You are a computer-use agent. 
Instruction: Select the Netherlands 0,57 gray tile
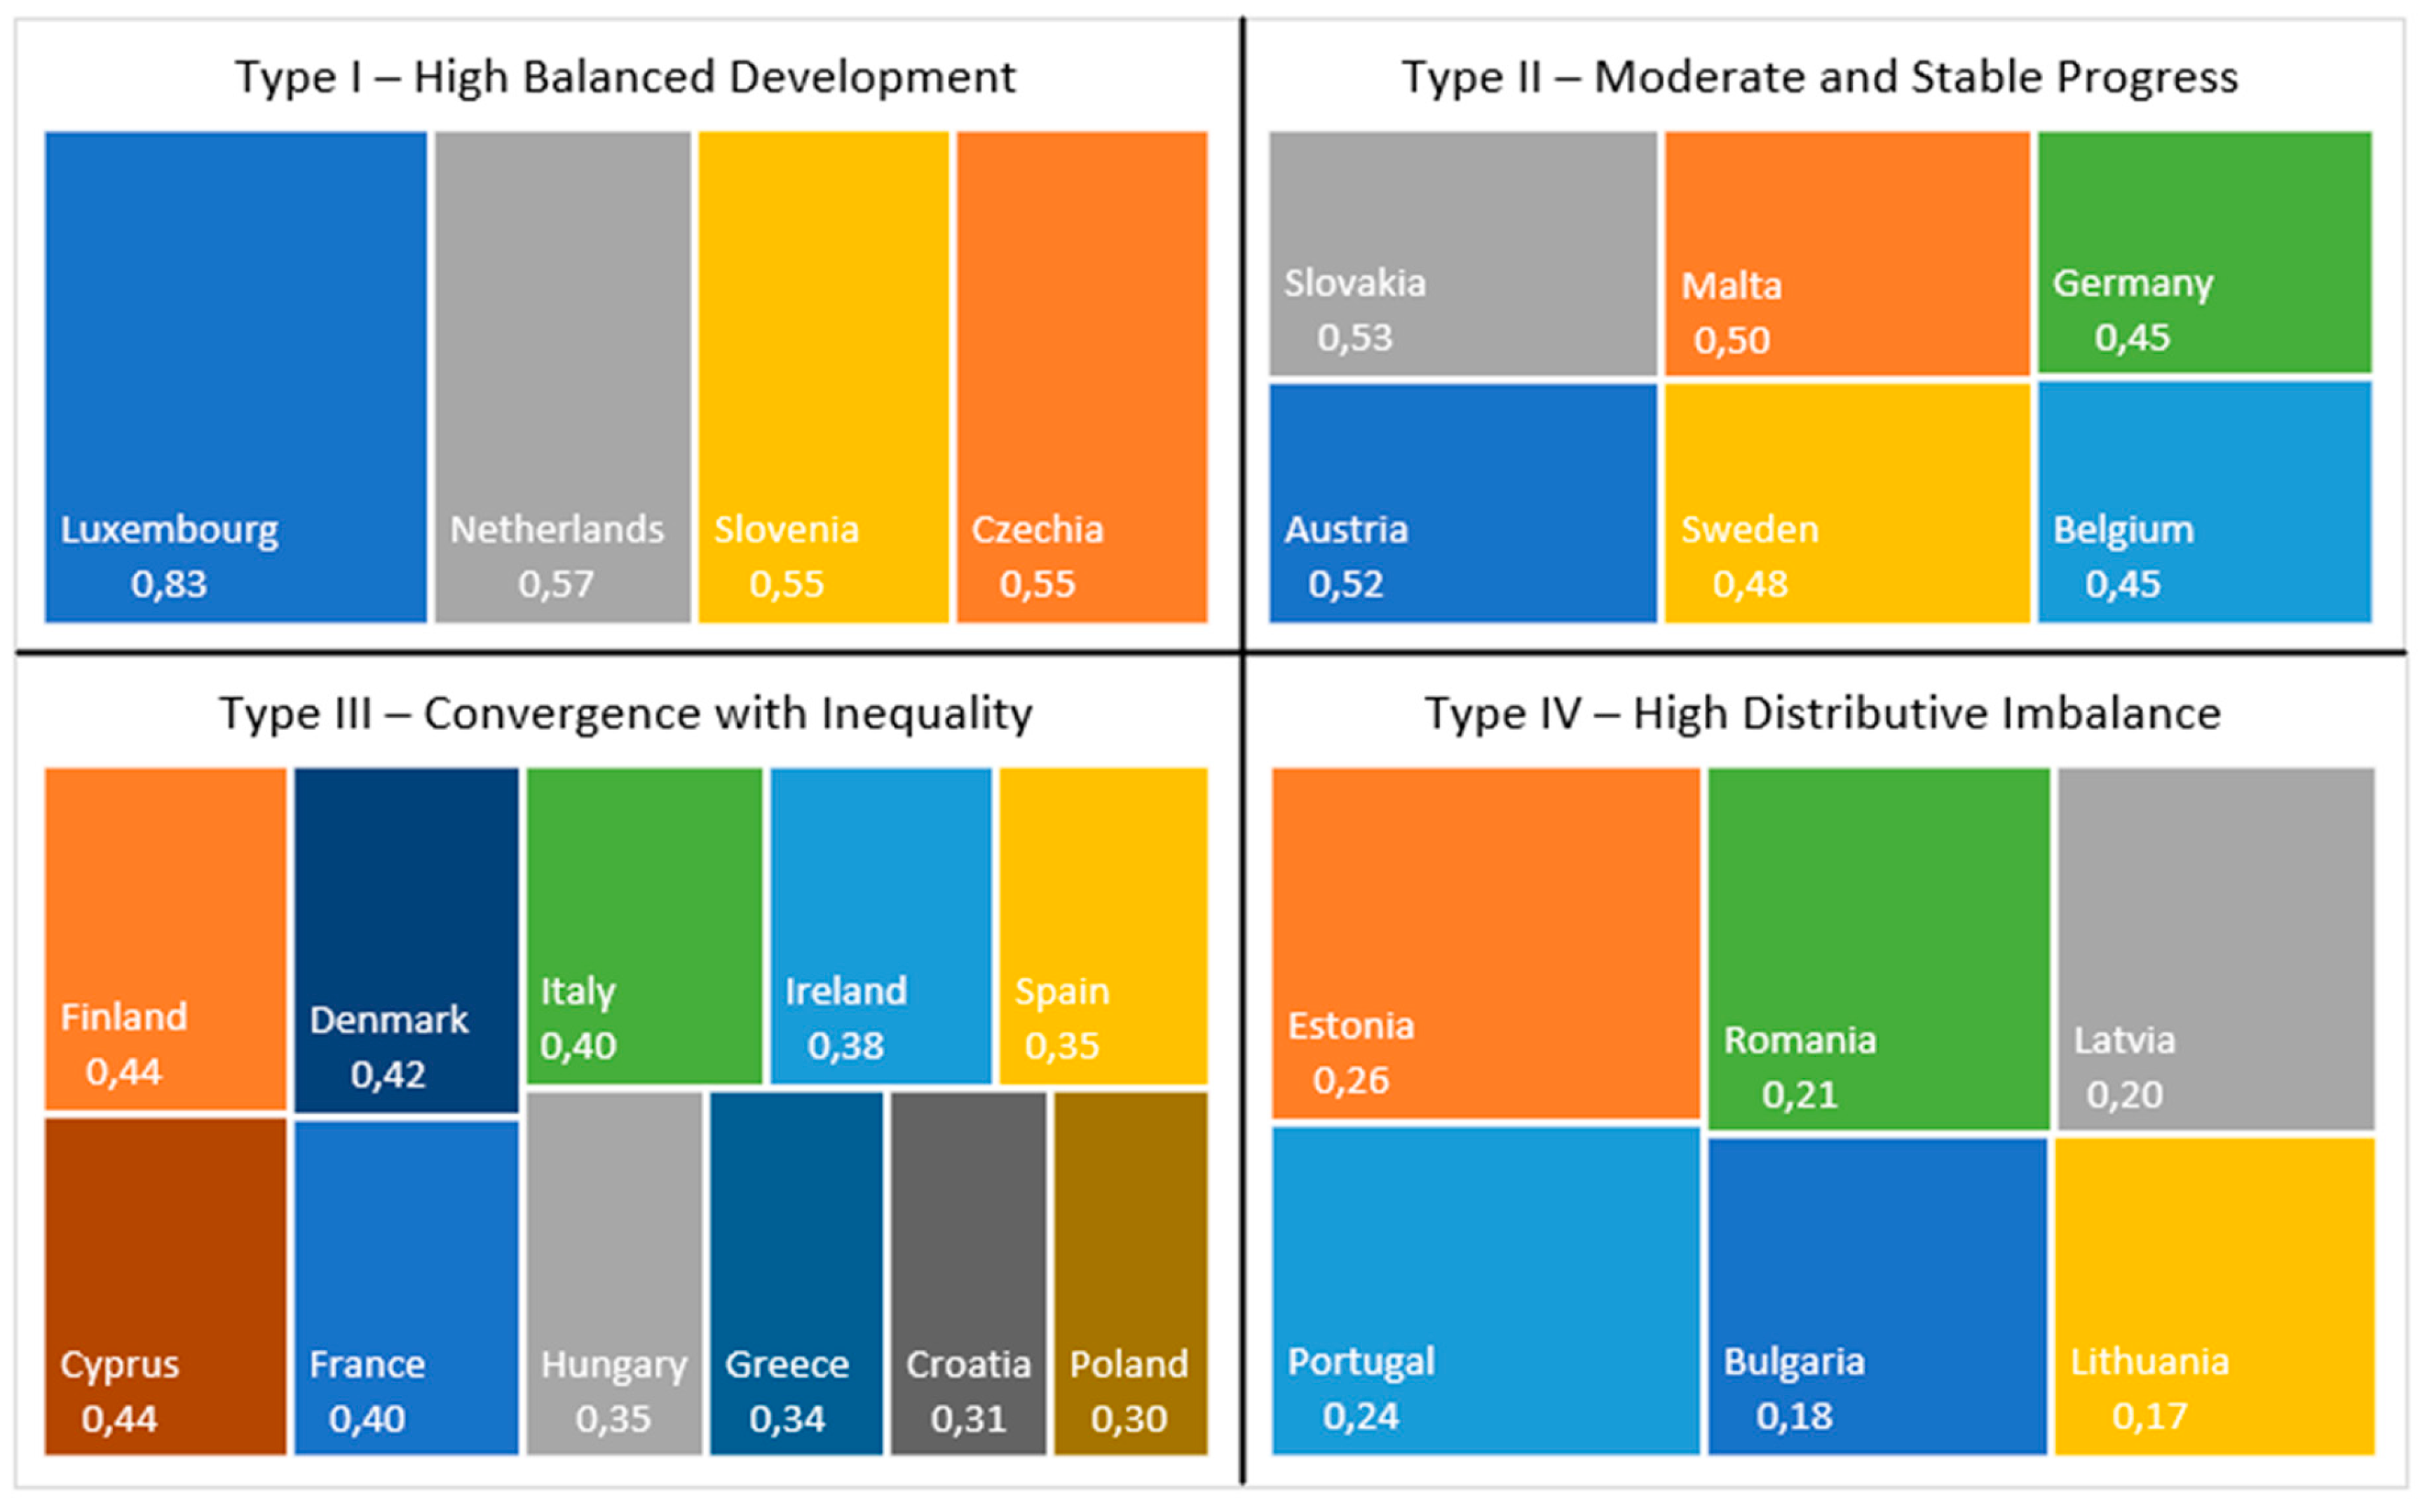[562, 376]
